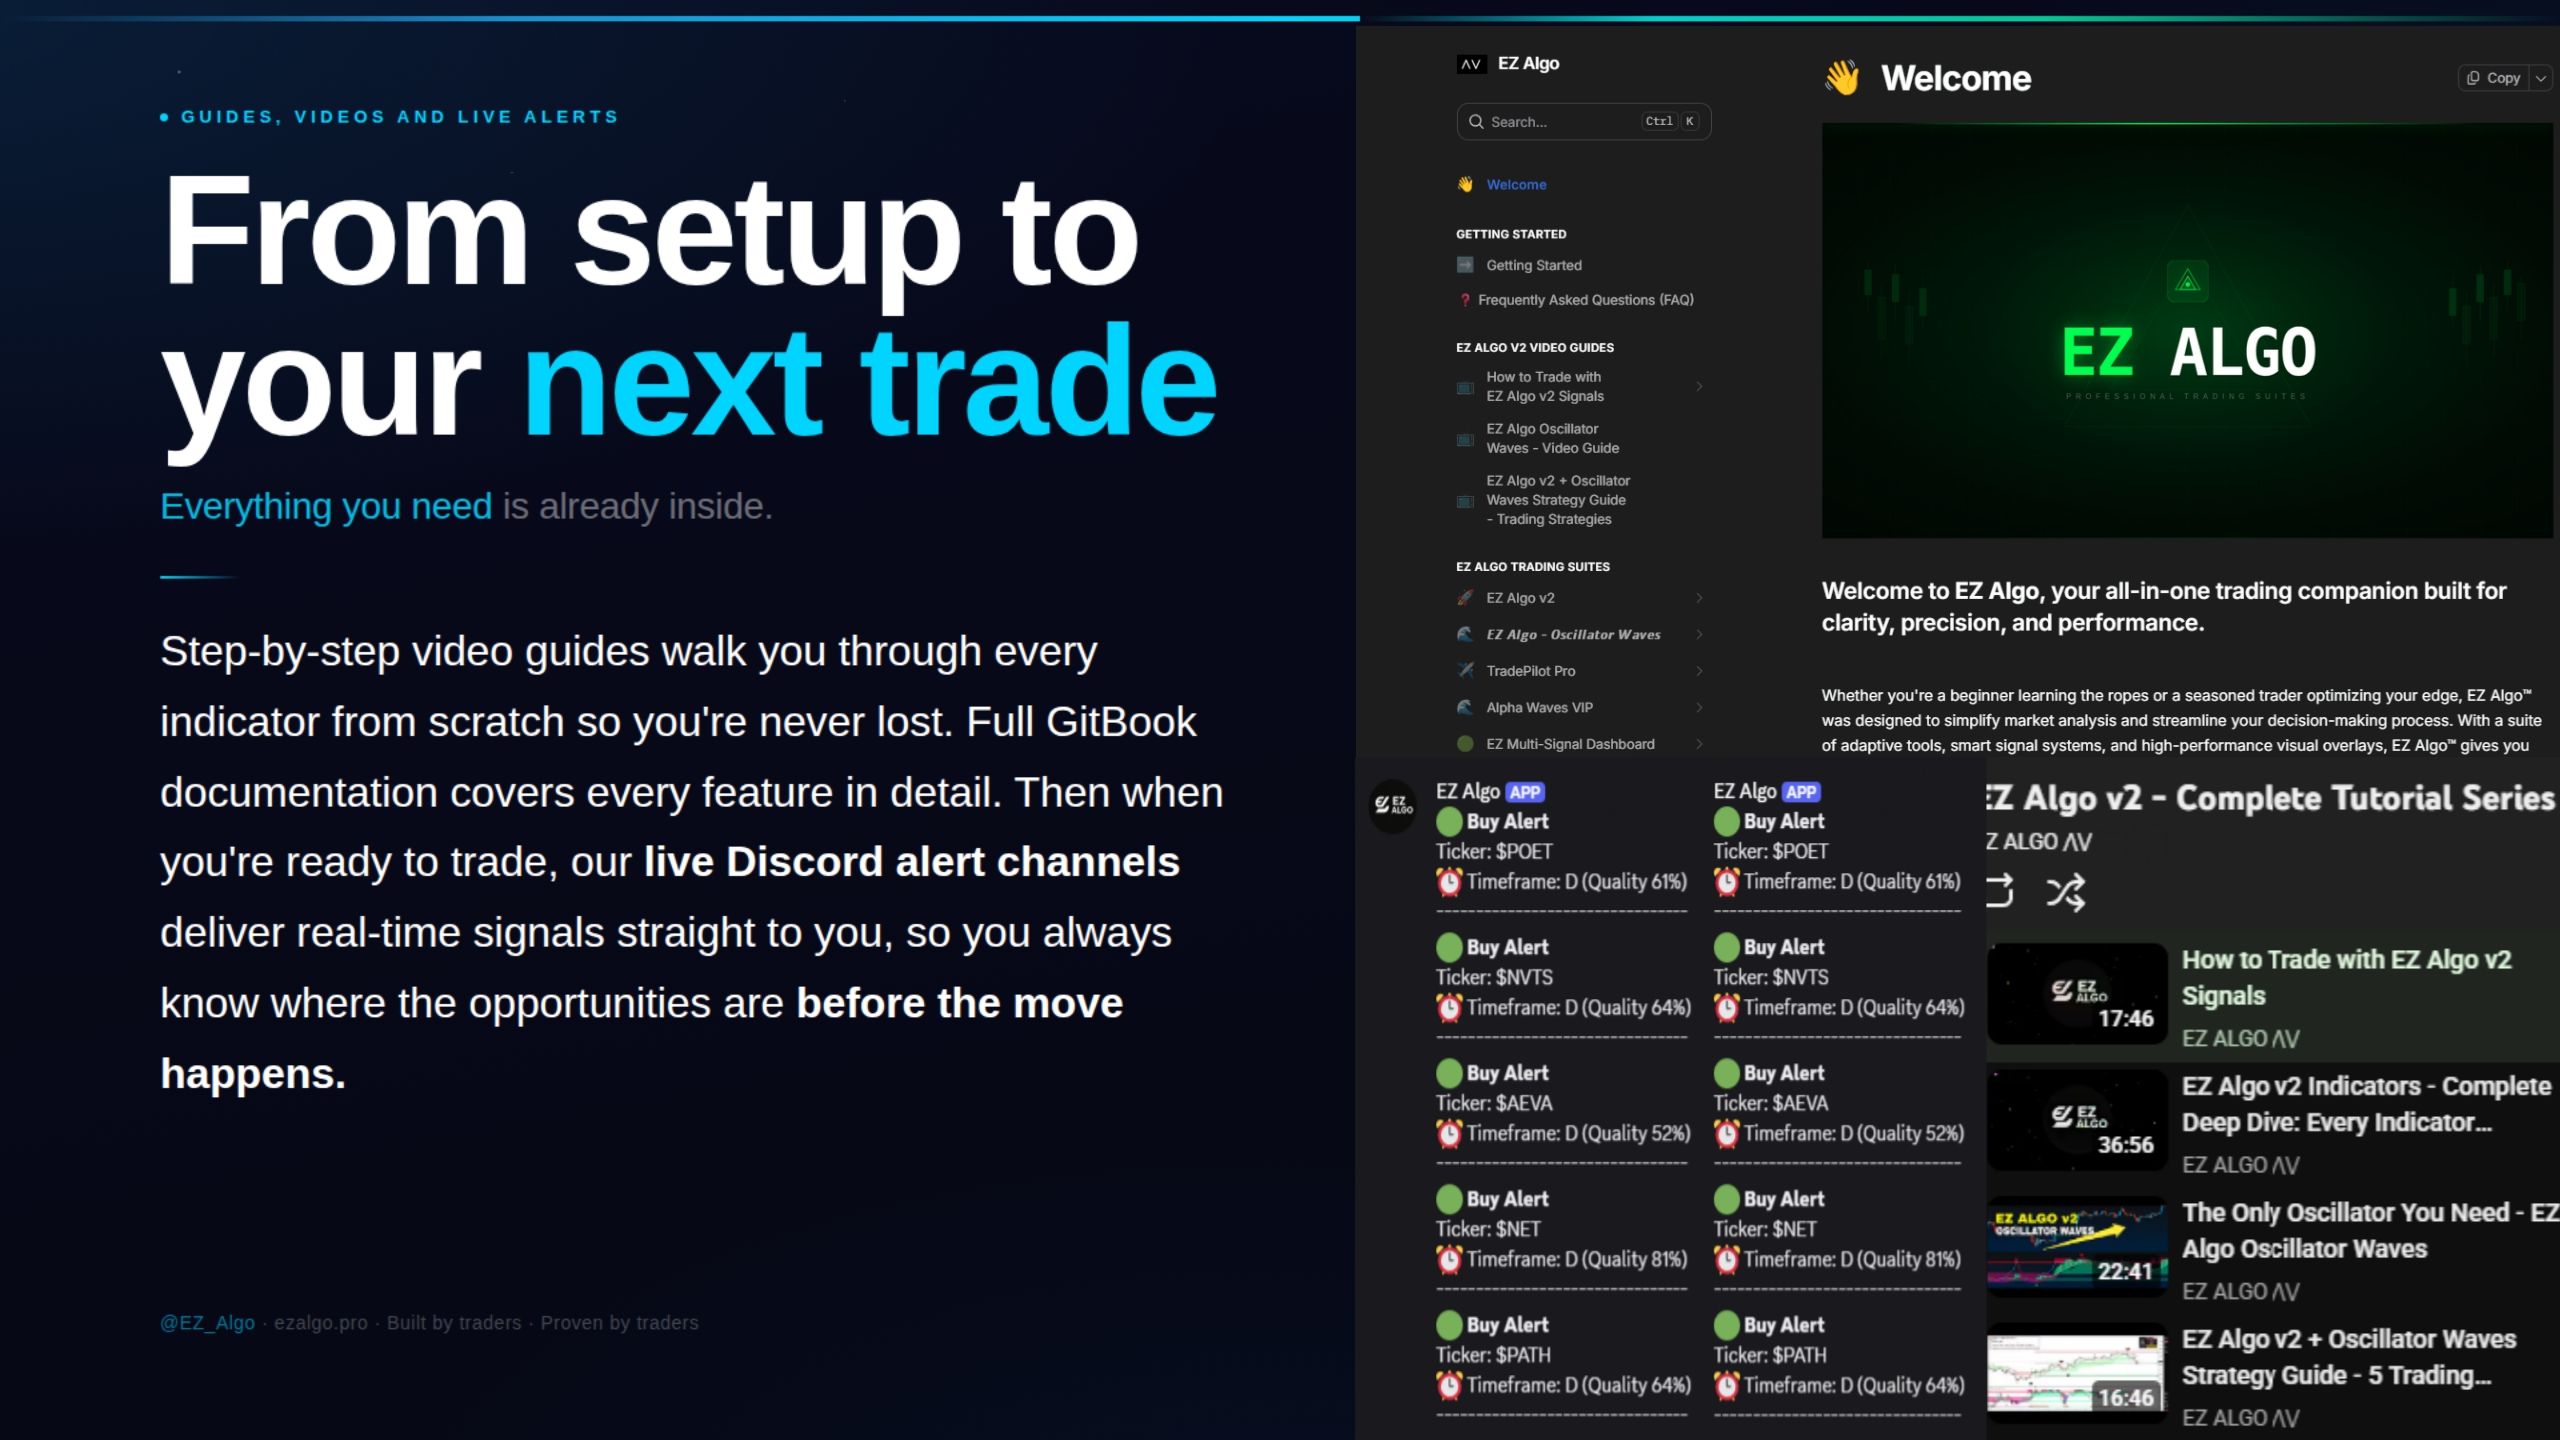Open EZ Algo v2 + Oscillator Waves Strategy Guide
This screenshot has height=1440, width=2560.
1558,500
